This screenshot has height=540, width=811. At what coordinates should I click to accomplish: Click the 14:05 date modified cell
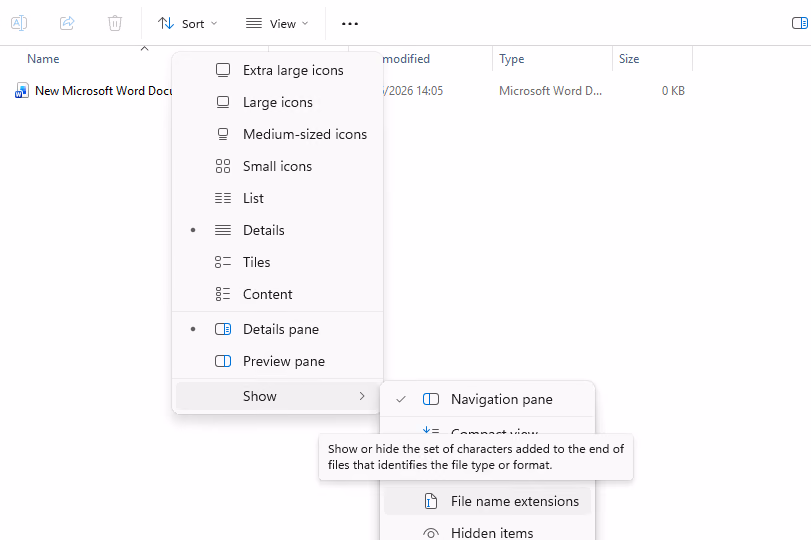click(412, 91)
